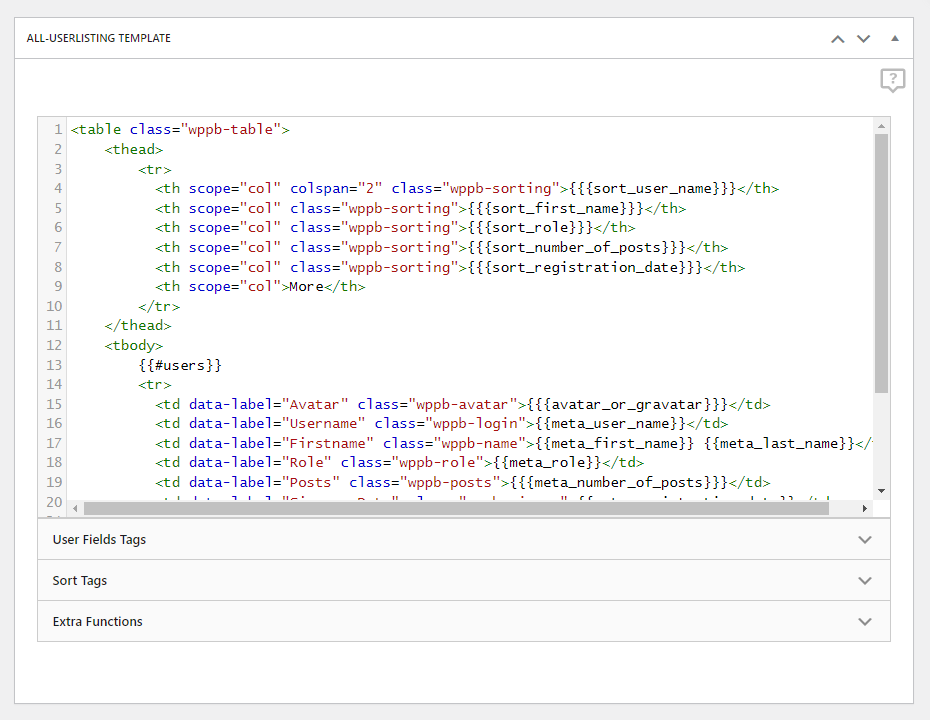Open the help speech-bubble icon
Image resolution: width=930 pixels, height=720 pixels.
point(893,80)
